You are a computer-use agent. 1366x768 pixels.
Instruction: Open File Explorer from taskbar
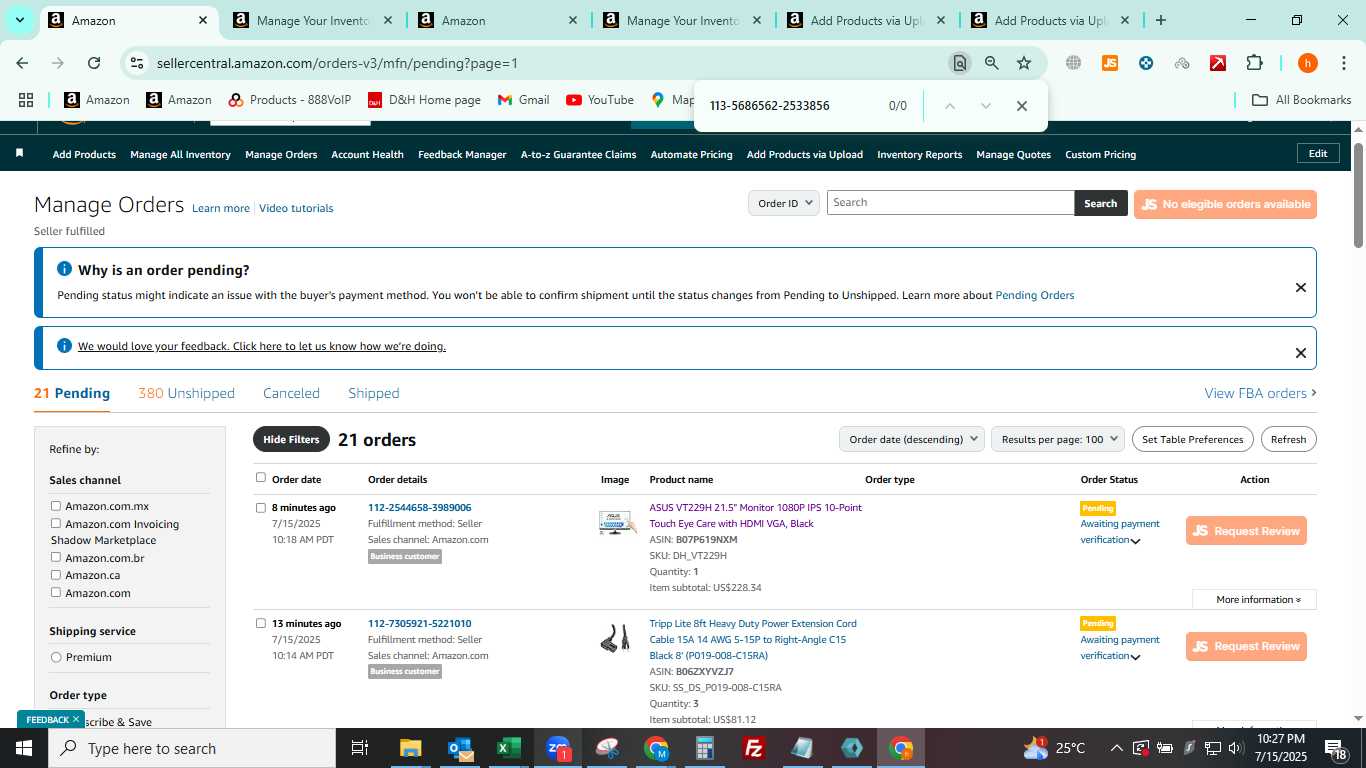(x=410, y=748)
